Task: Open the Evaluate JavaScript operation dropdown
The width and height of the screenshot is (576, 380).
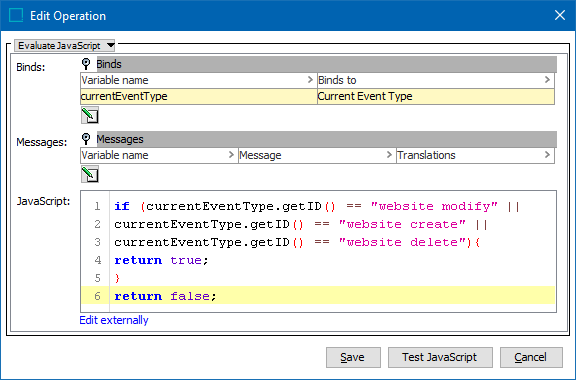Action: pos(65,46)
